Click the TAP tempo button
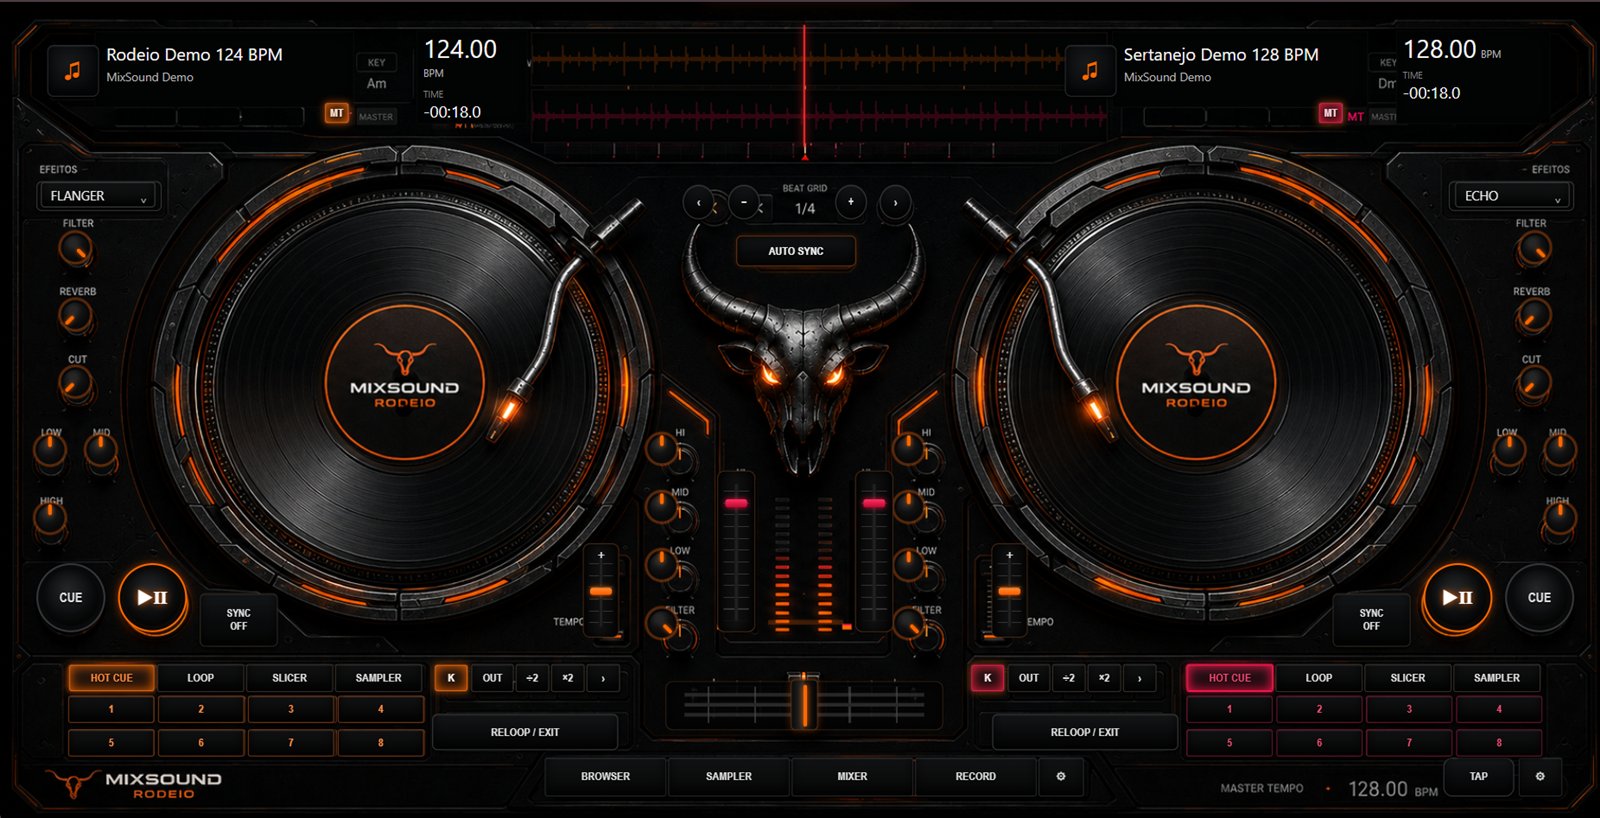The image size is (1600, 818). pos(1479,776)
